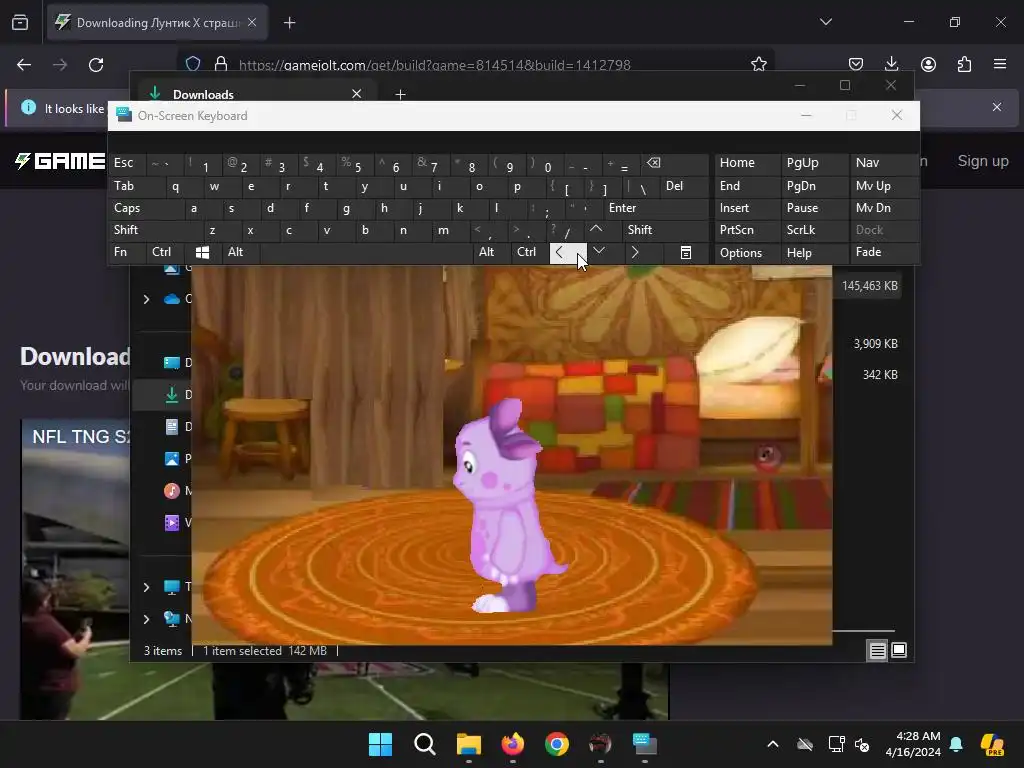Screen dimensions: 1024x768
Task: Switch Explorer to details view
Action: (x=878, y=650)
